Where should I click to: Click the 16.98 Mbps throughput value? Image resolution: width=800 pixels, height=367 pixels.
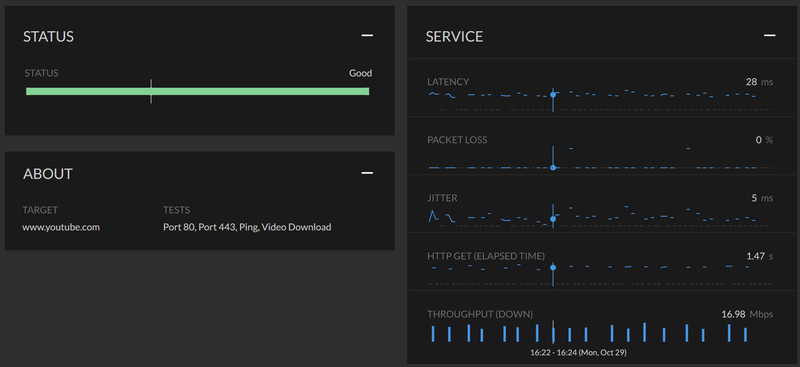747,314
